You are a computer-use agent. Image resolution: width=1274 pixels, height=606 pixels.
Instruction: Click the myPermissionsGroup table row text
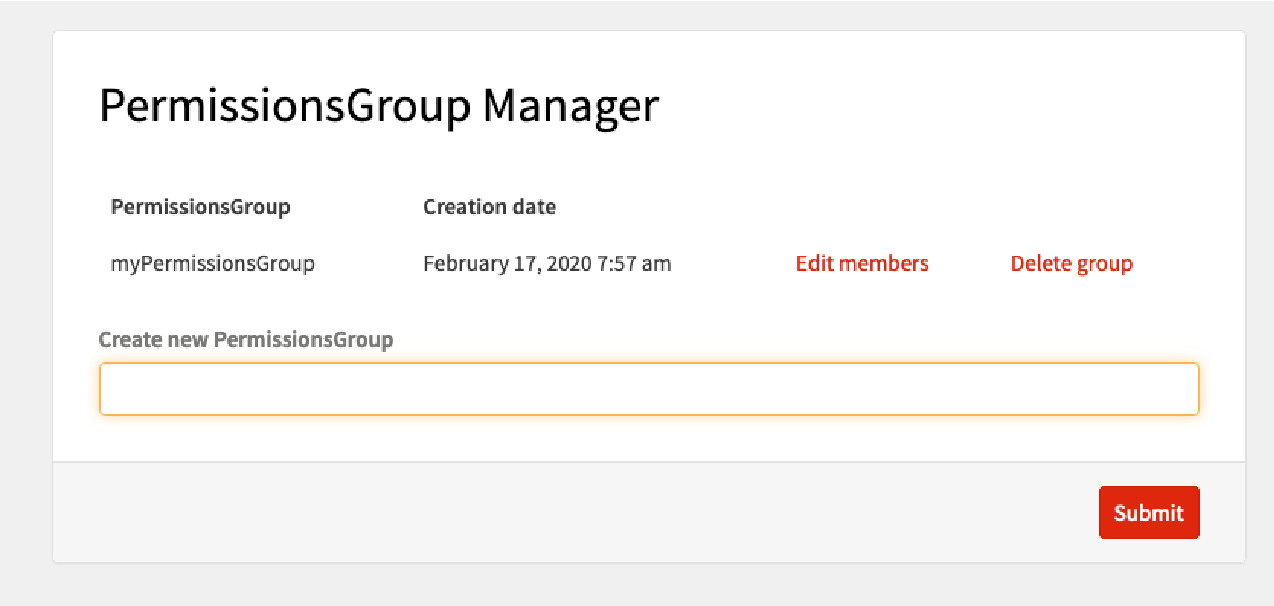click(212, 264)
